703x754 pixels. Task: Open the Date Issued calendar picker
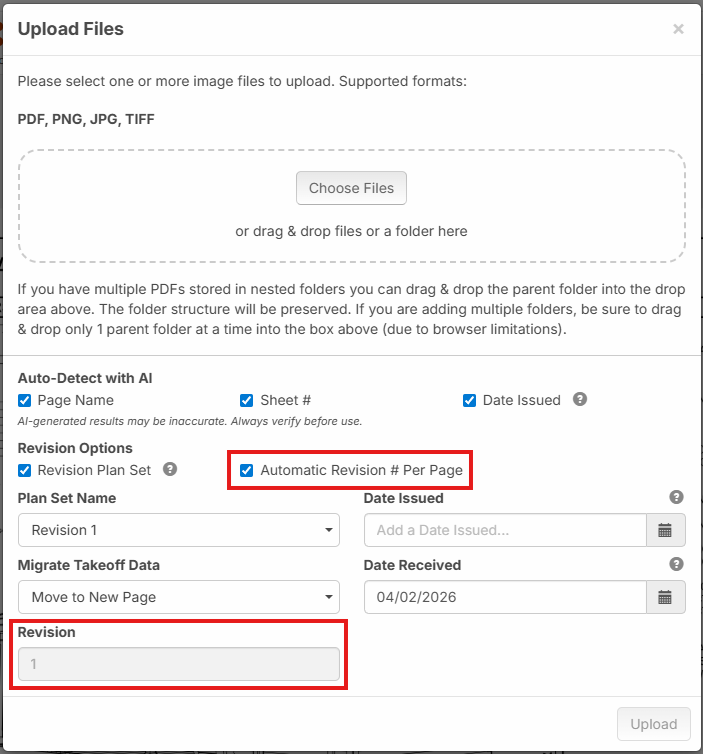(x=665, y=530)
